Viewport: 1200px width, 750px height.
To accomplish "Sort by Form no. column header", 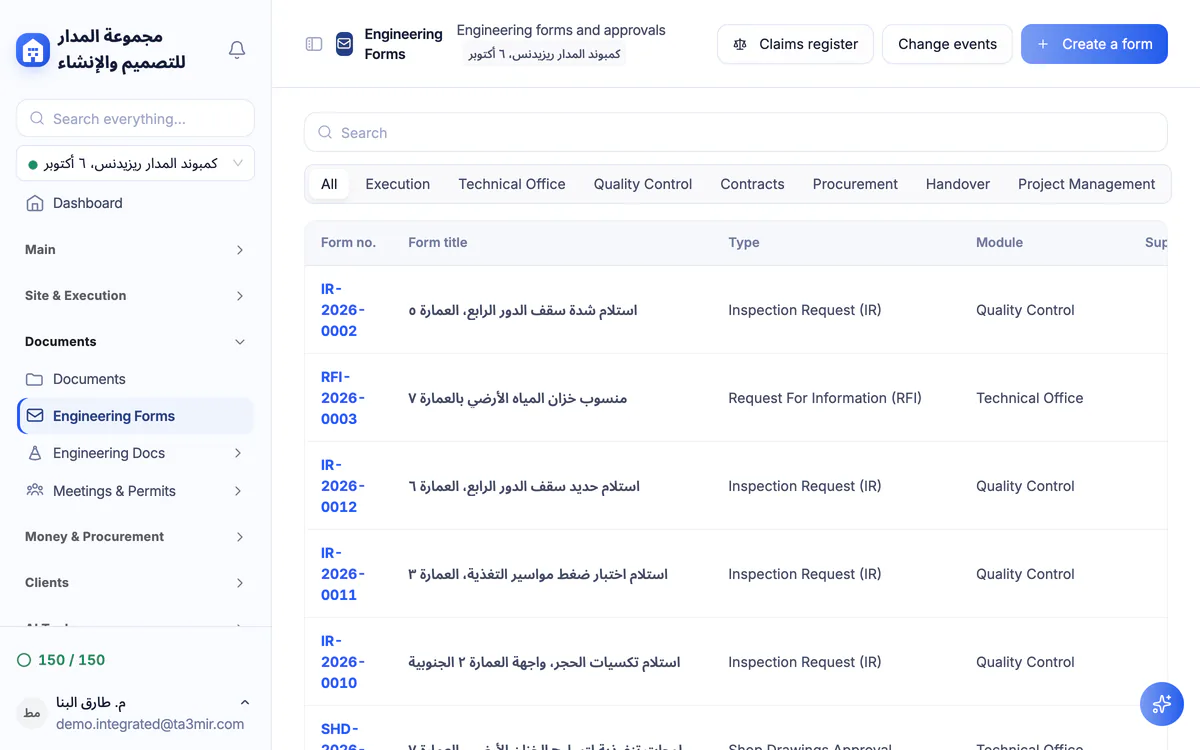I will pos(348,242).
